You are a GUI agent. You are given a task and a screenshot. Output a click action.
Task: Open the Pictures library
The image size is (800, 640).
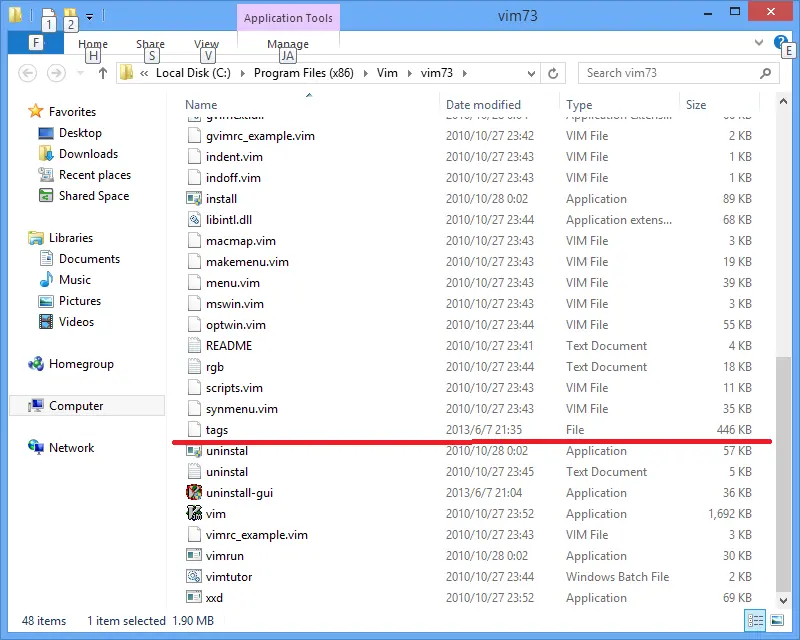pyautogui.click(x=80, y=301)
